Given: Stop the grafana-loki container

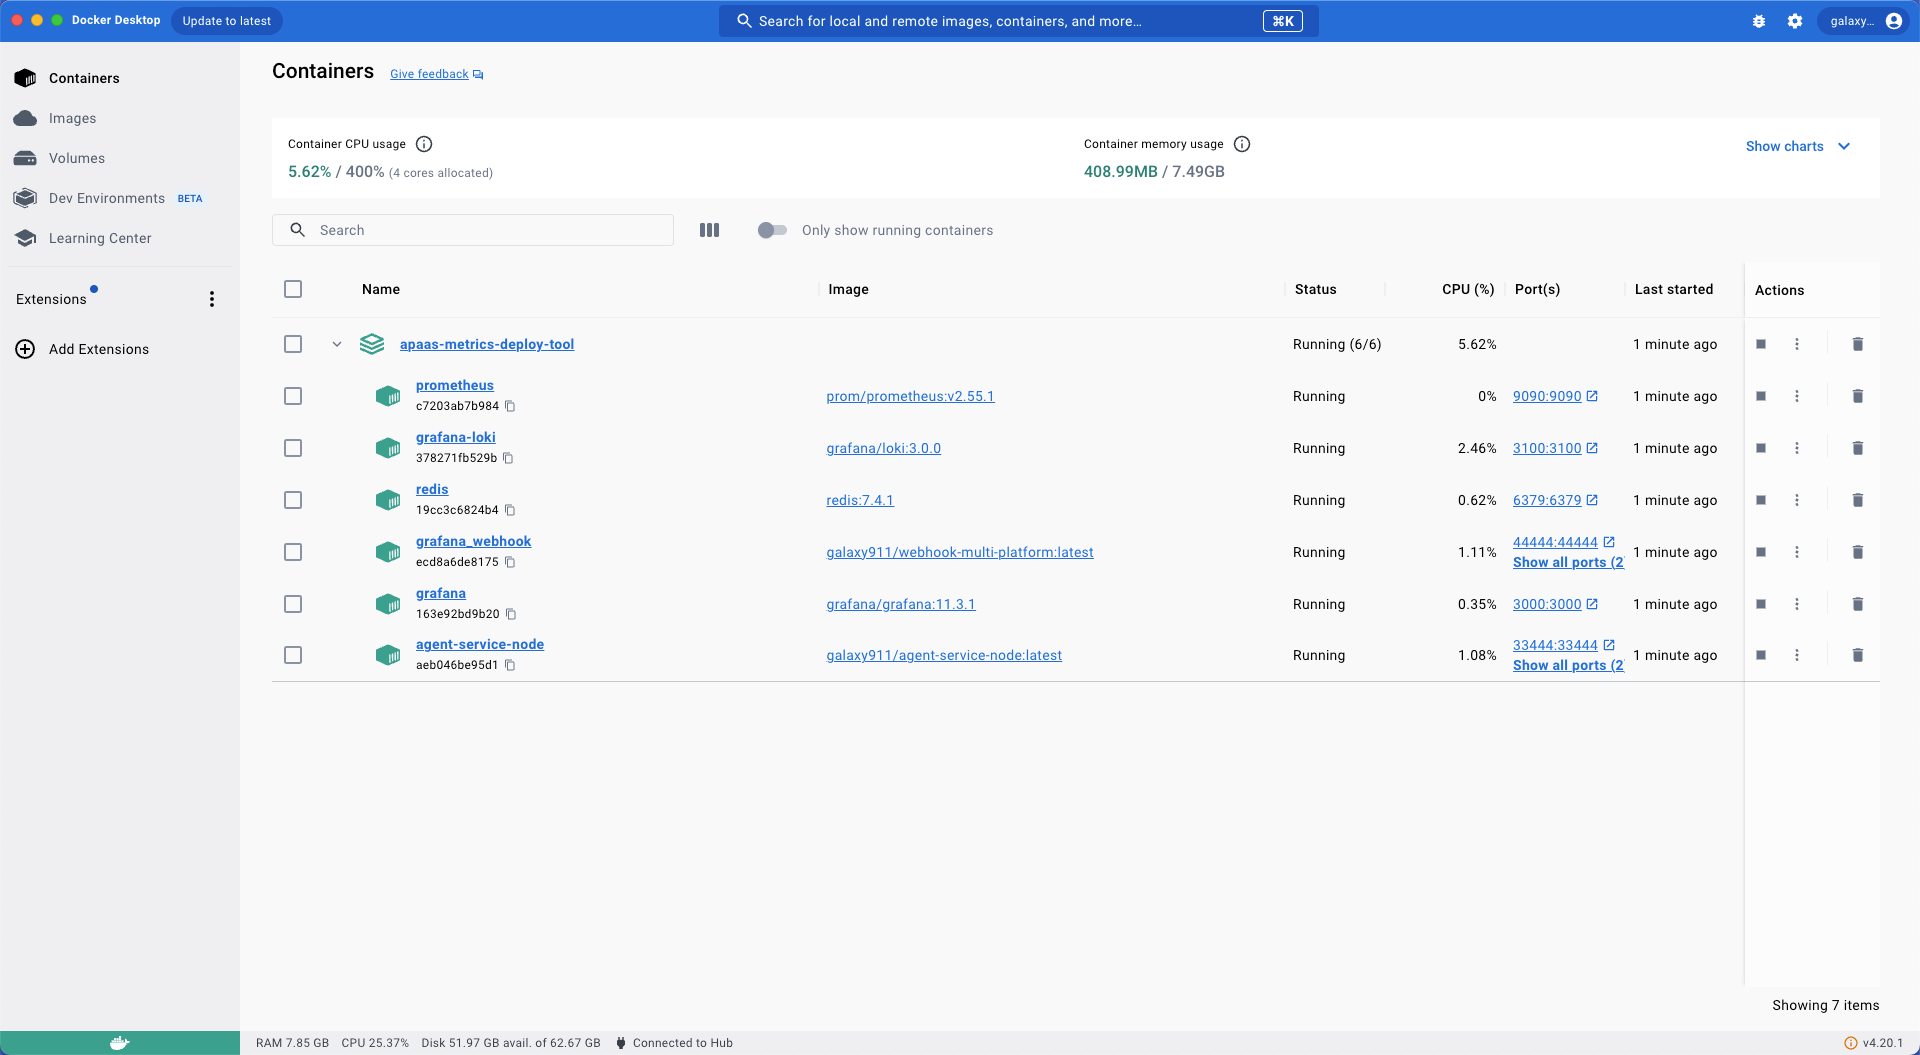Looking at the screenshot, I should click(1761, 448).
